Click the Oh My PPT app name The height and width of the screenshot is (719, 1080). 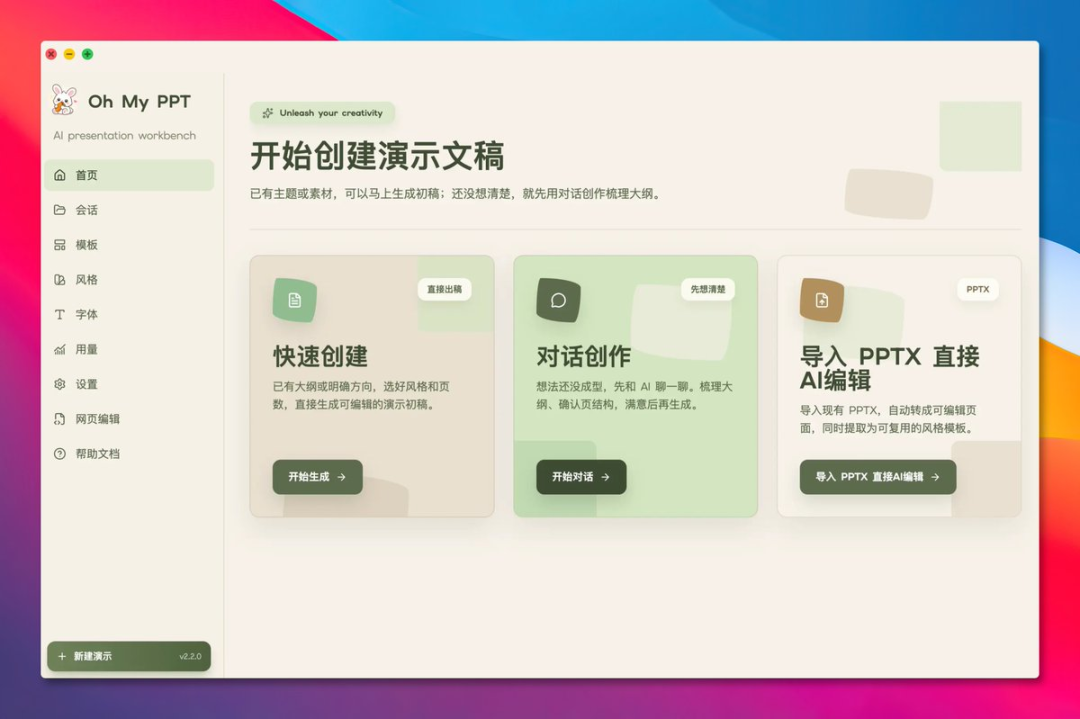click(139, 101)
